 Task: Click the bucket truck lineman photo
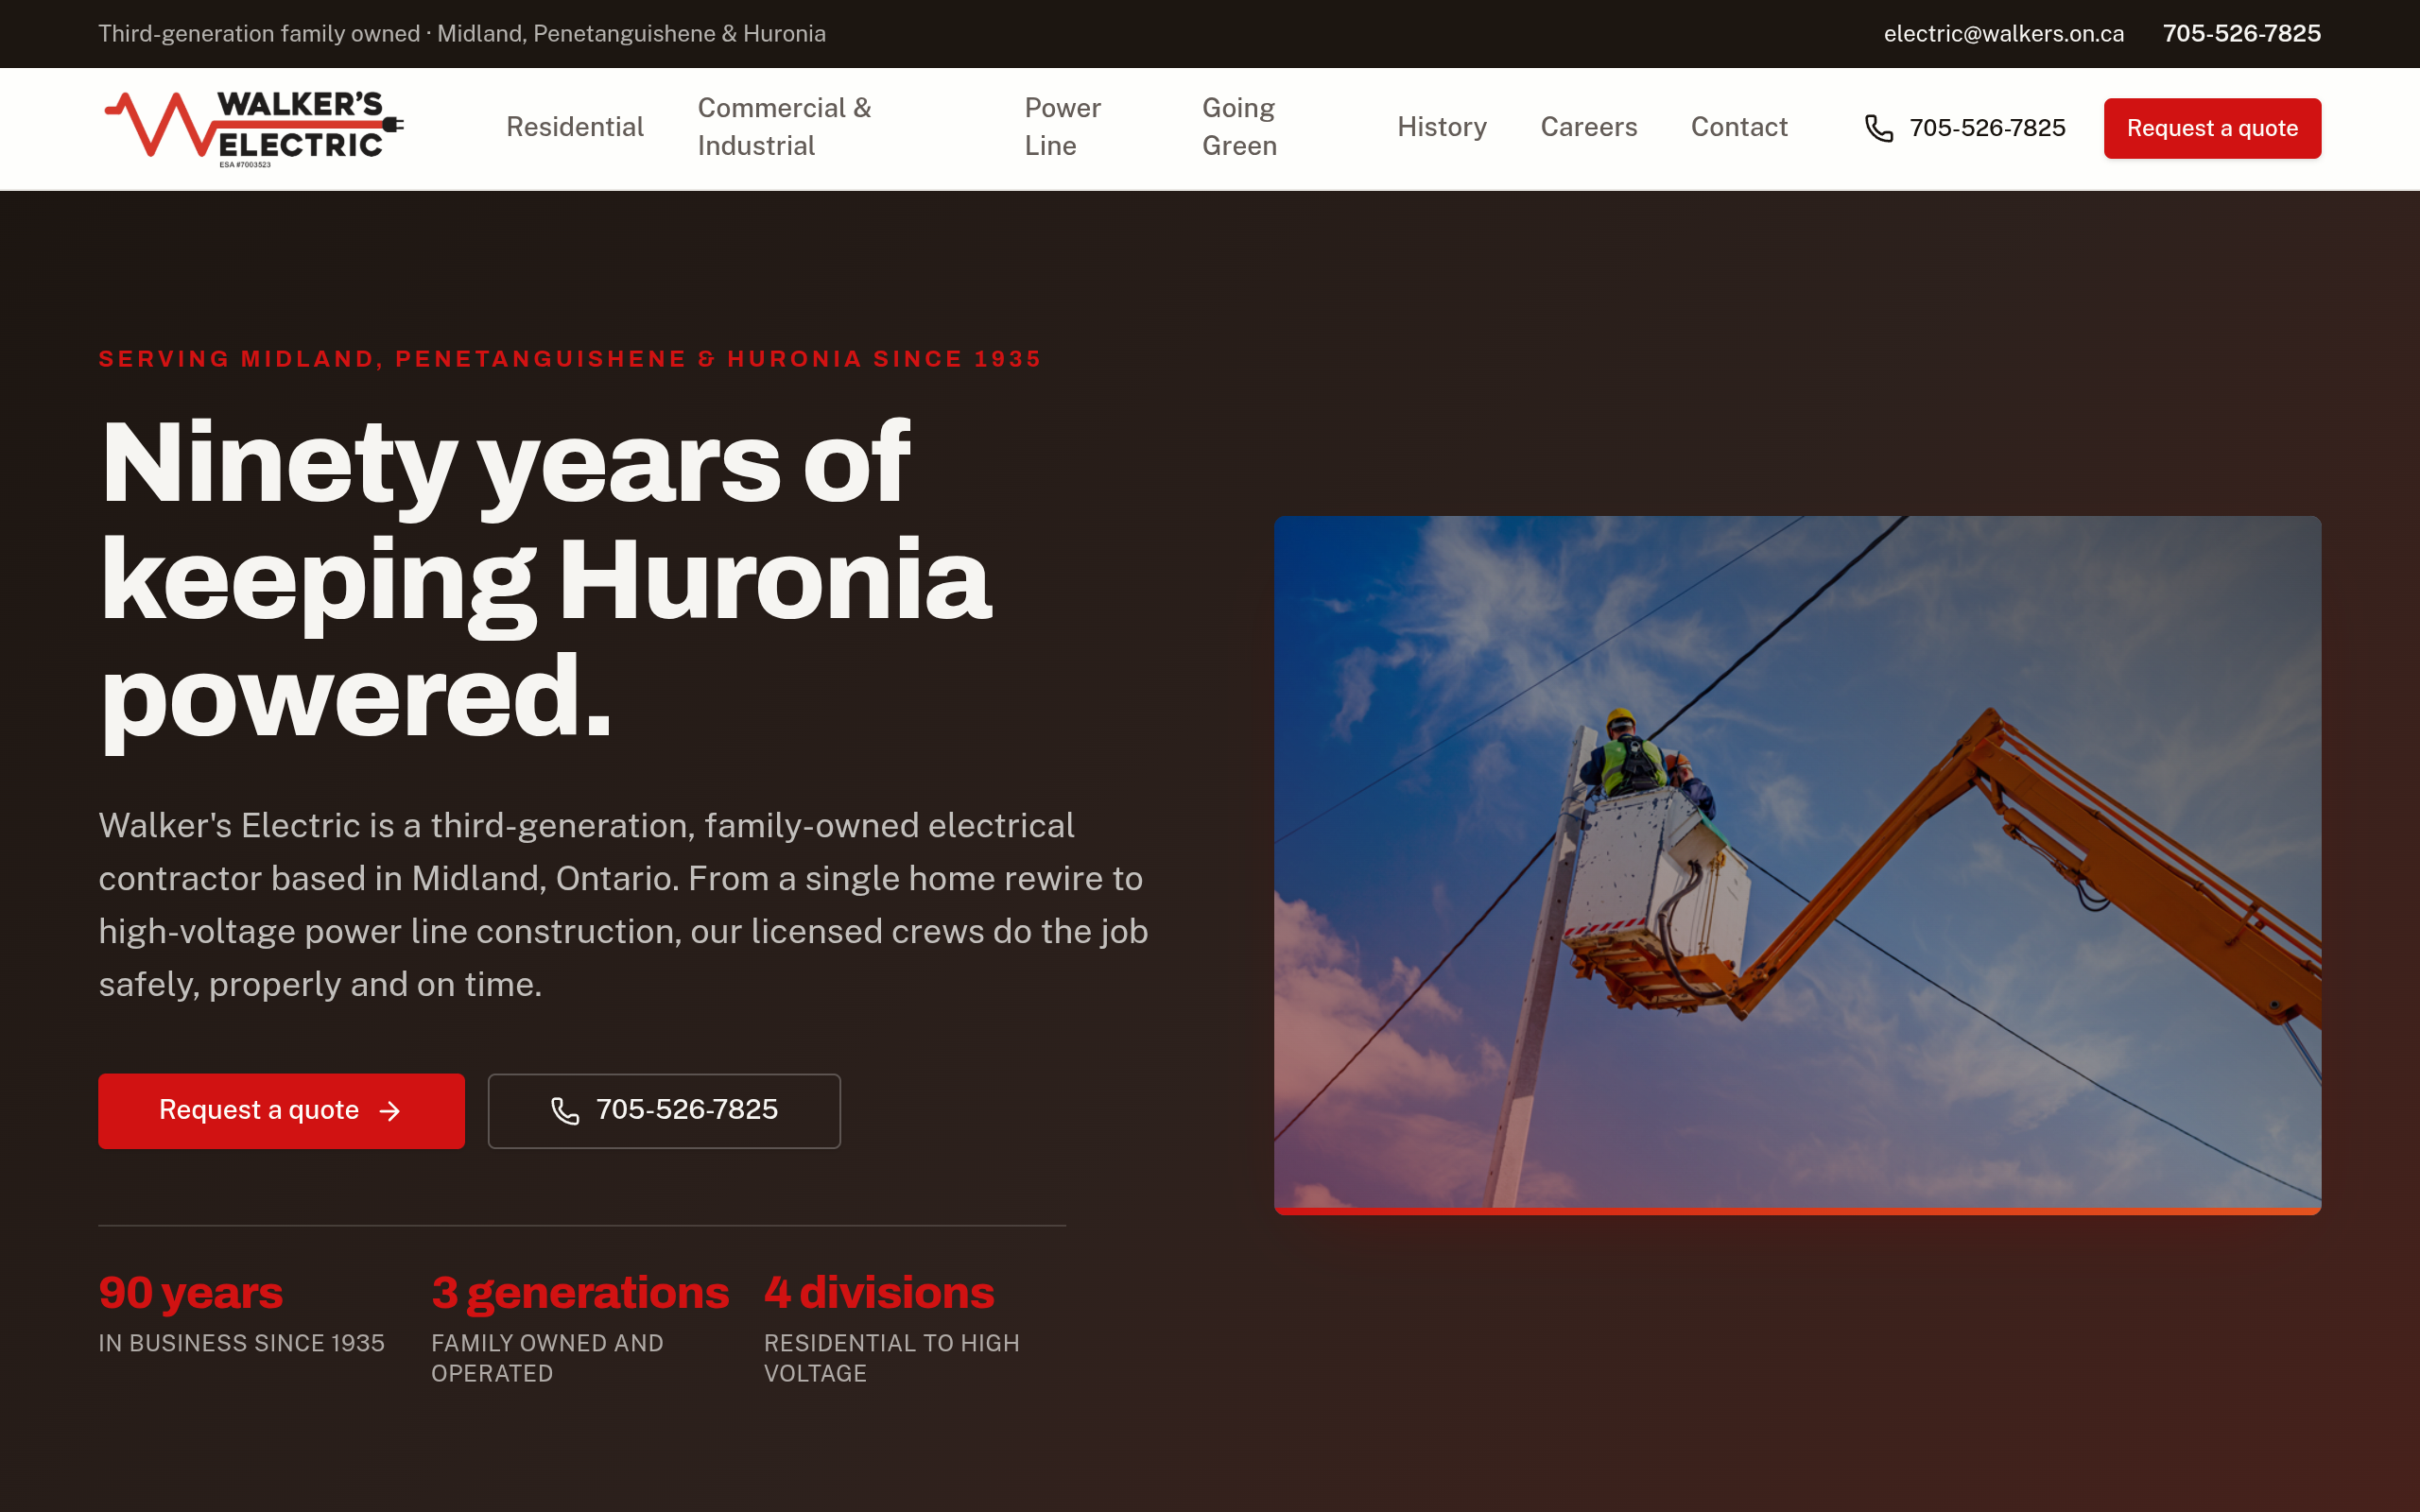[1797, 865]
